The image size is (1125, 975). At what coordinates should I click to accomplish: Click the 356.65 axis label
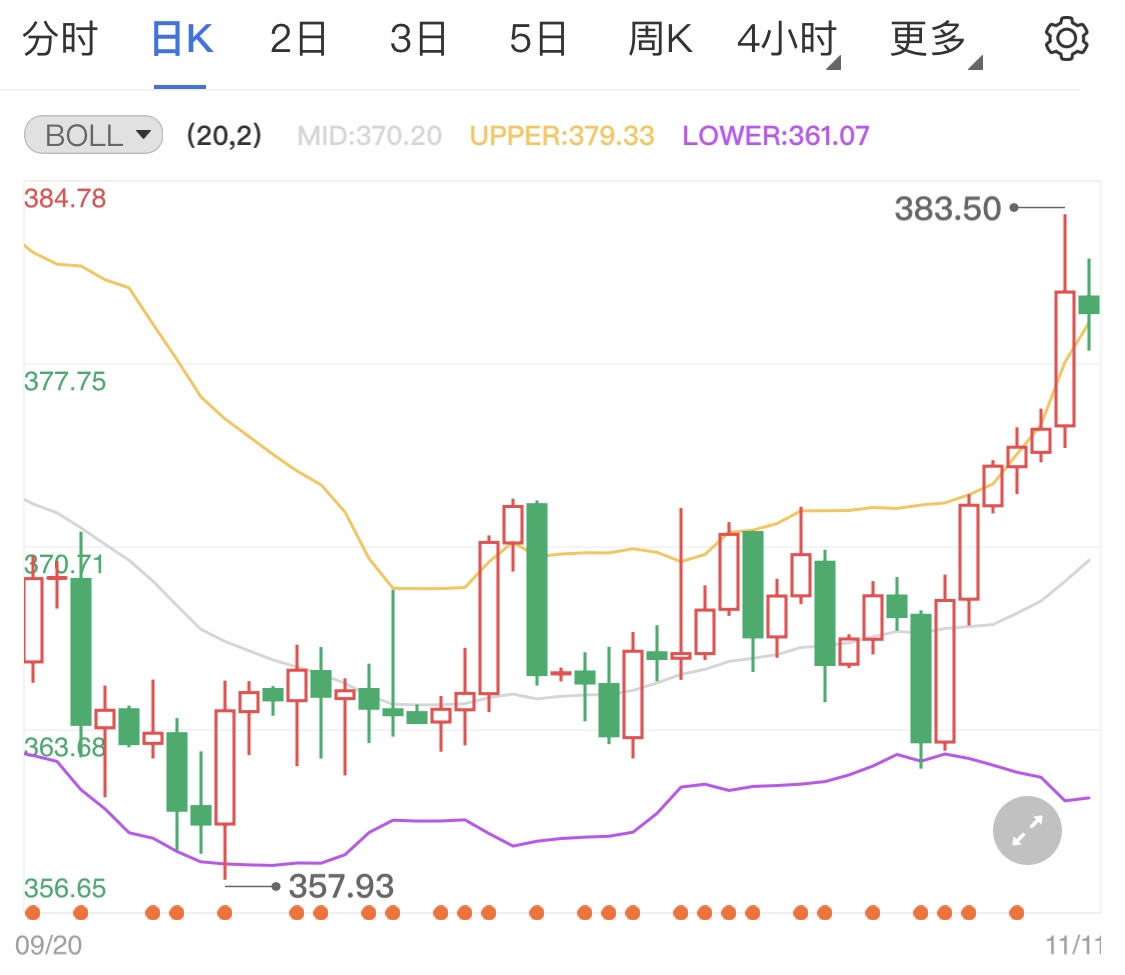tap(65, 888)
